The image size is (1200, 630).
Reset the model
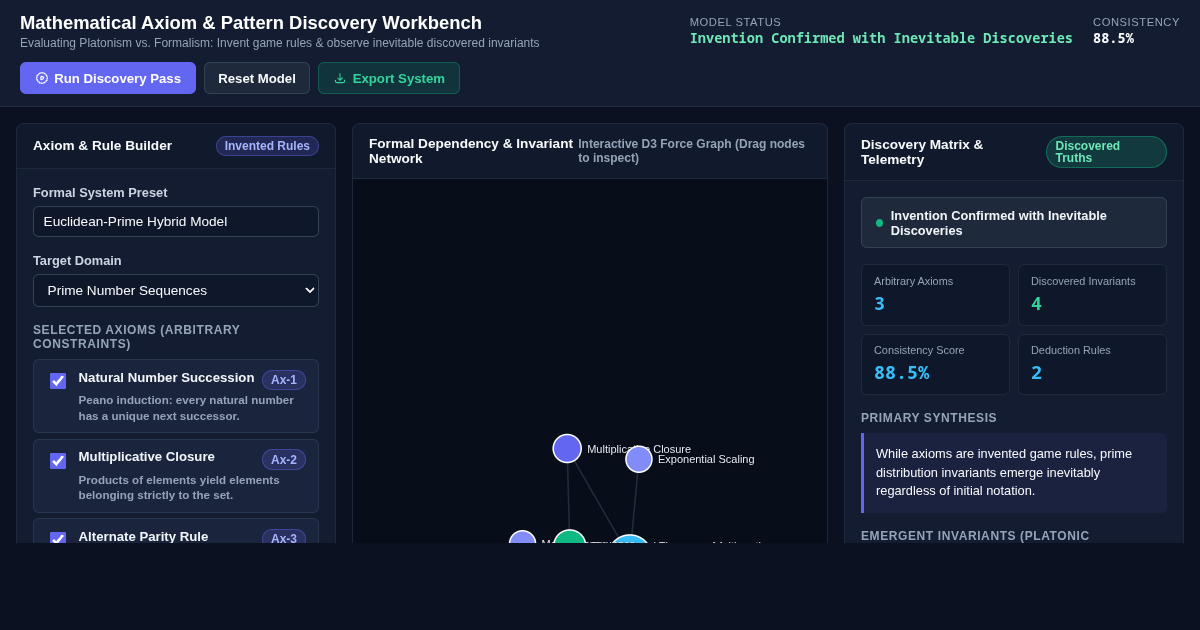tap(257, 78)
